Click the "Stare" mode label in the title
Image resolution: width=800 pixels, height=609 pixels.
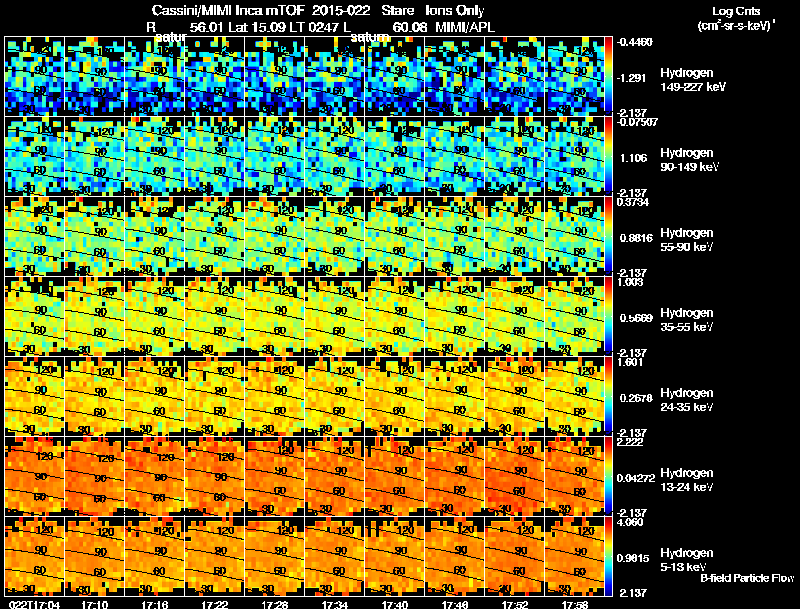[x=397, y=10]
